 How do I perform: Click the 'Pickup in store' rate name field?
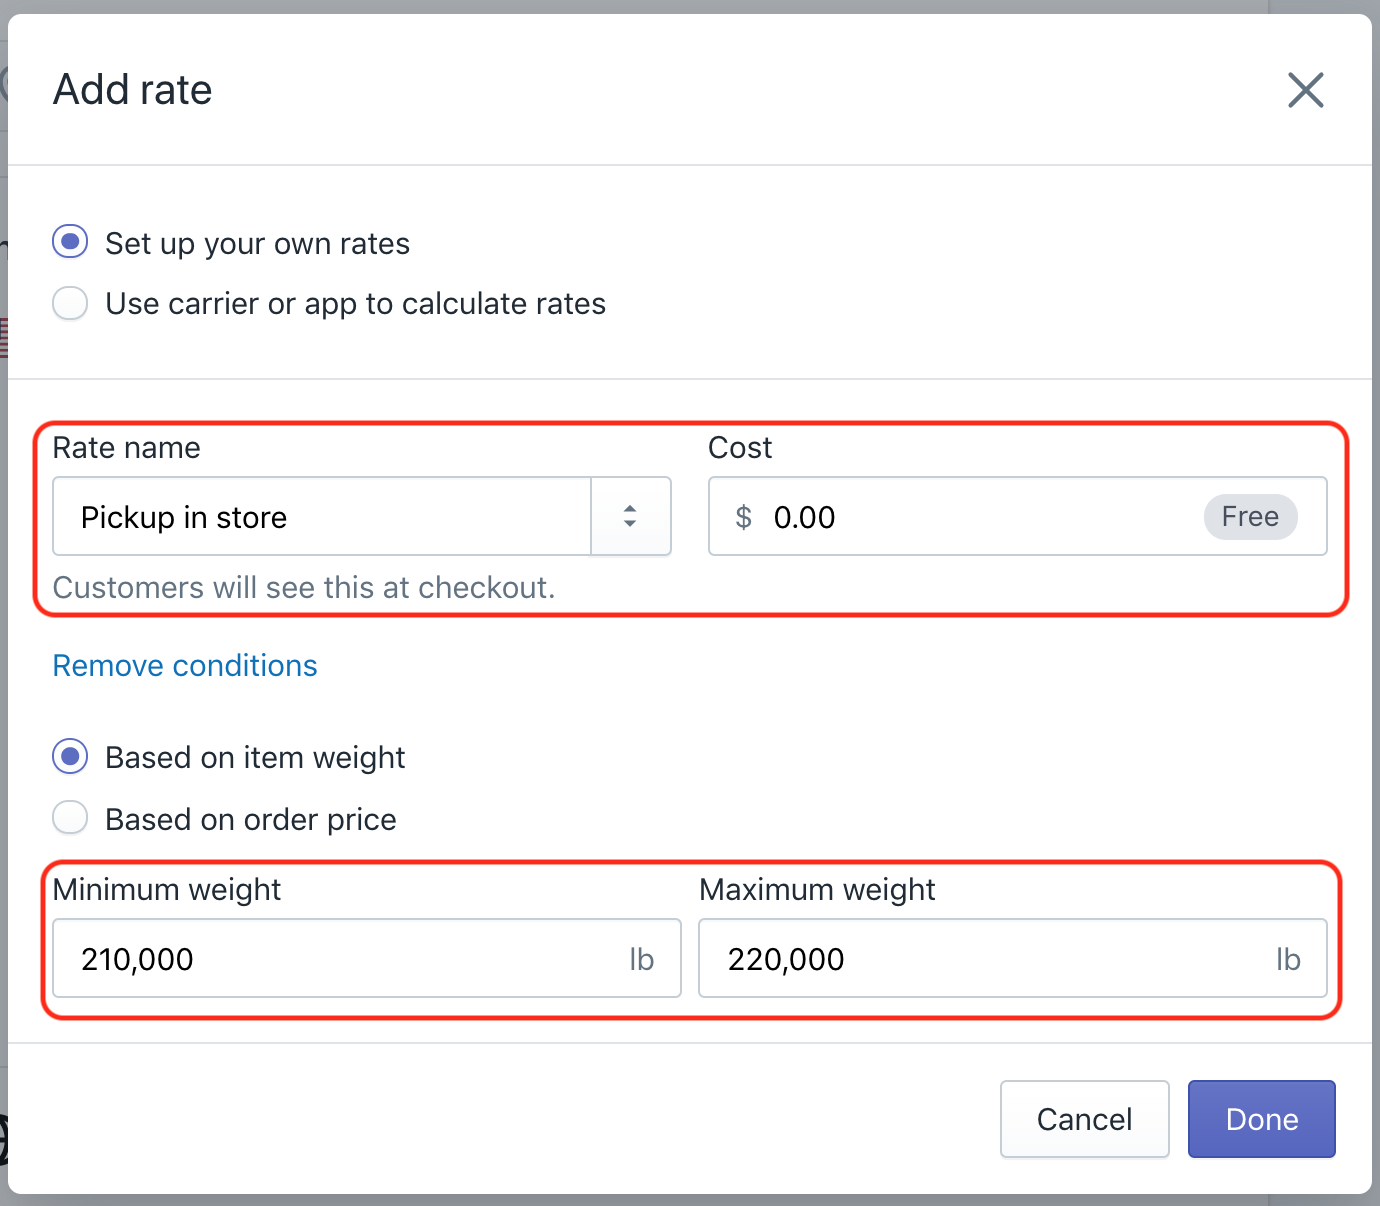[x=320, y=516]
